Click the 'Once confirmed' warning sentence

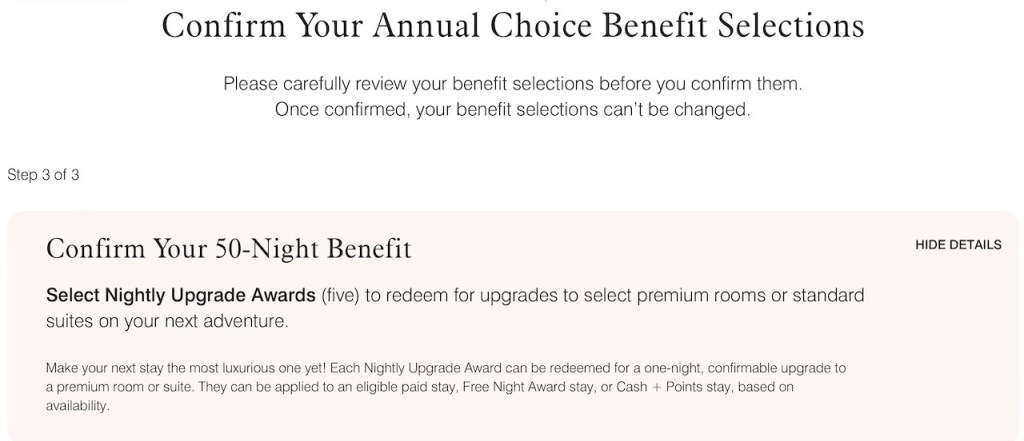(512, 109)
